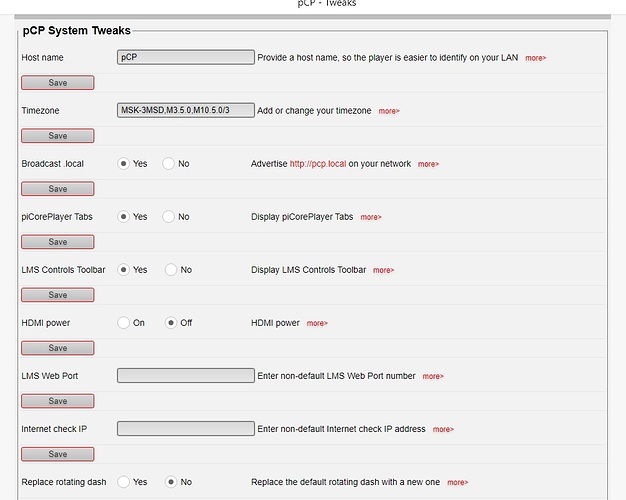Open more info about LMS Controls Toolbar
Image resolution: width=626 pixels, height=500 pixels.
point(383,270)
